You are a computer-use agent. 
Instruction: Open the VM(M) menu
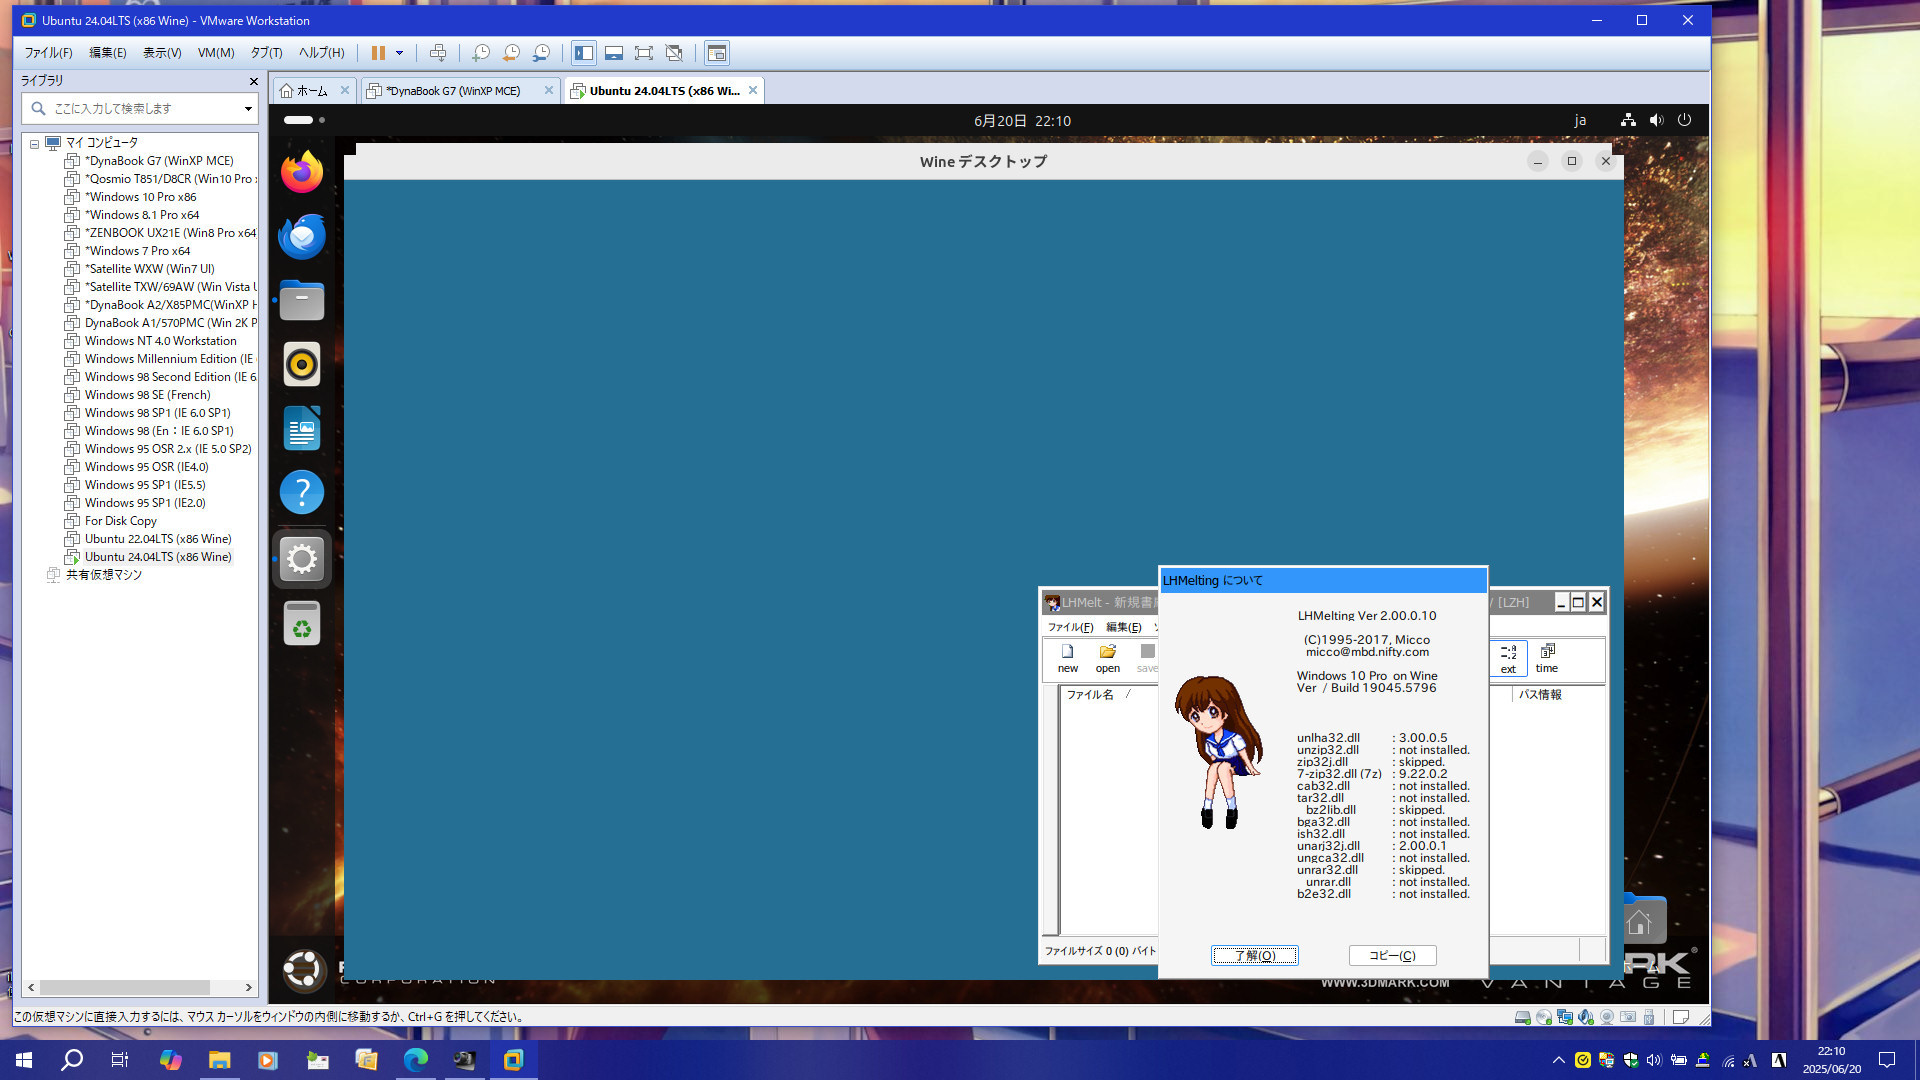coord(216,53)
